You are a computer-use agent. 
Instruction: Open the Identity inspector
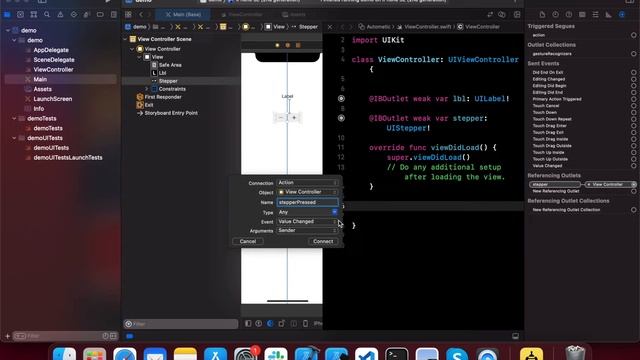tap(582, 15)
